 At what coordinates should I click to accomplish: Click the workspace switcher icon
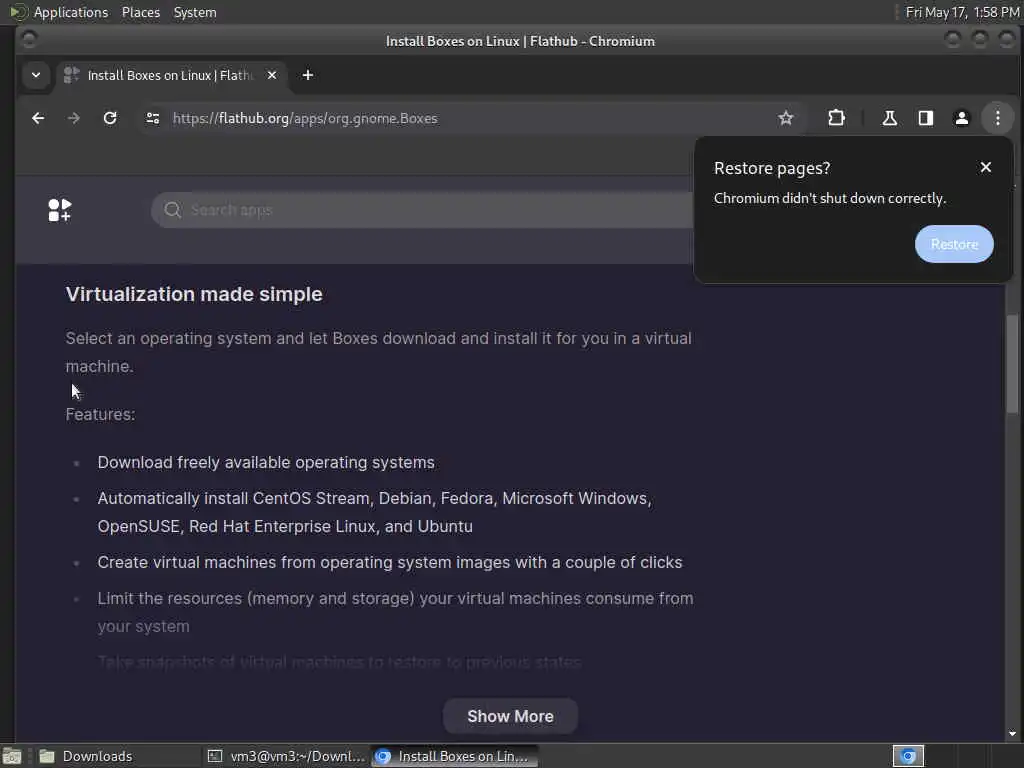908,756
